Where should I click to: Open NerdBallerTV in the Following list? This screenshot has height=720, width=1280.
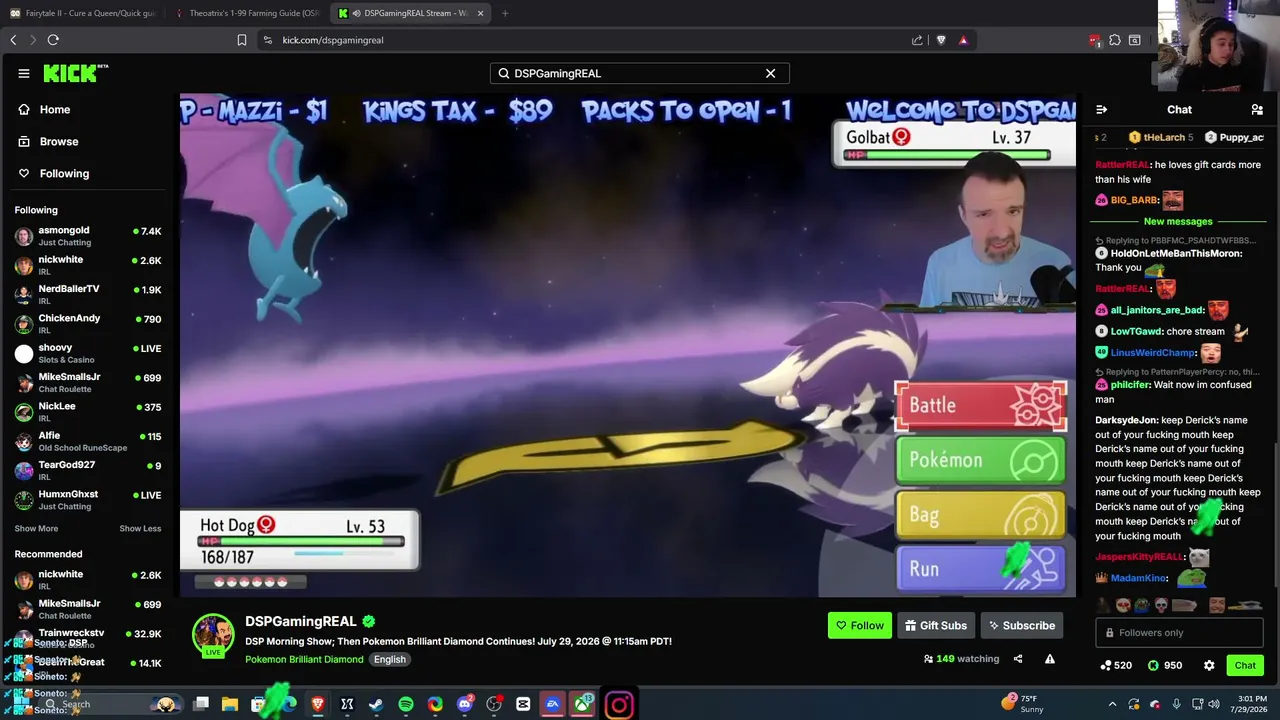pyautogui.click(x=88, y=294)
